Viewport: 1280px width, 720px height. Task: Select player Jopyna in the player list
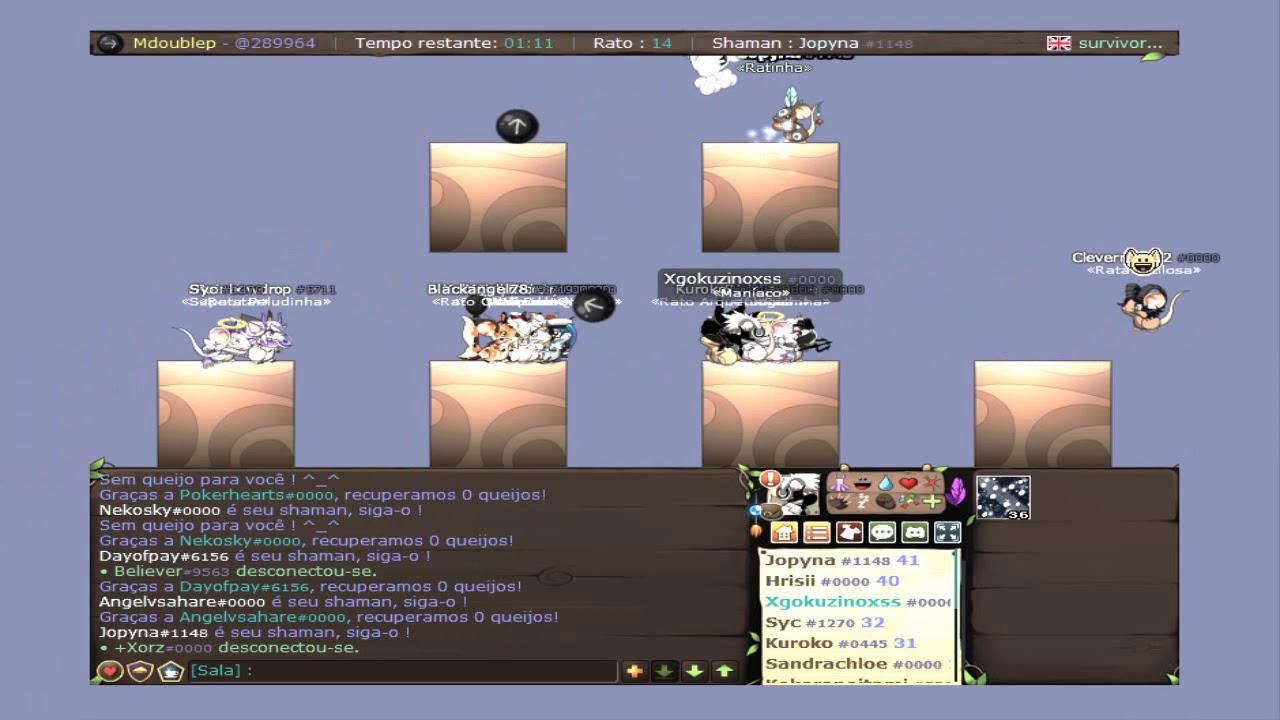pyautogui.click(x=798, y=561)
